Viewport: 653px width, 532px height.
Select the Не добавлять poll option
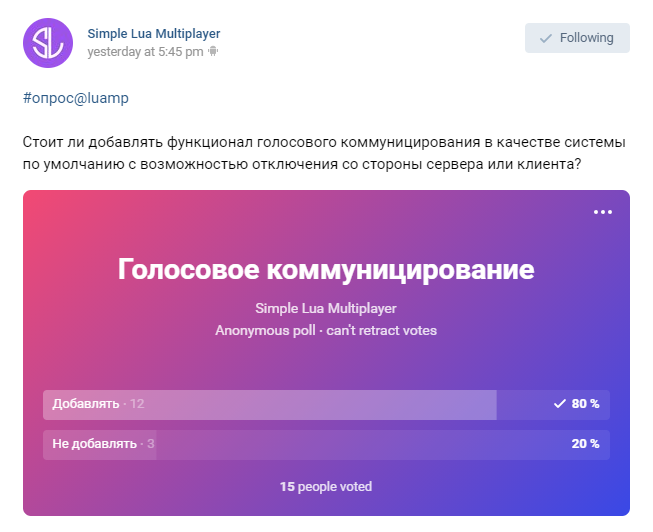point(326,445)
